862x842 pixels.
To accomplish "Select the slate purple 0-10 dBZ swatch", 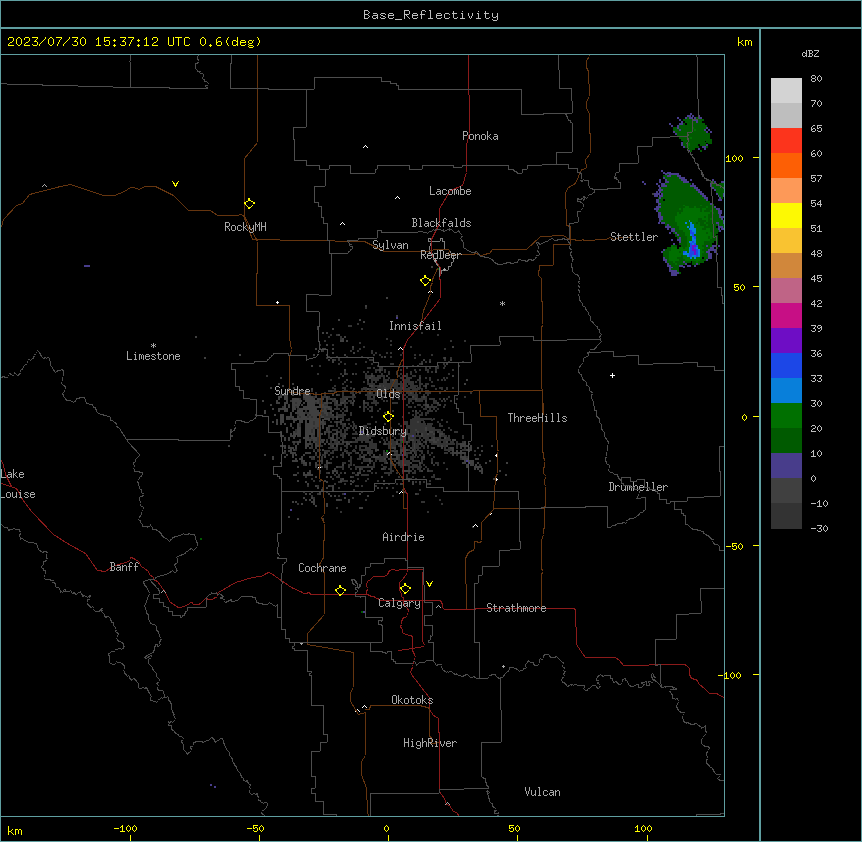I will (x=786, y=466).
